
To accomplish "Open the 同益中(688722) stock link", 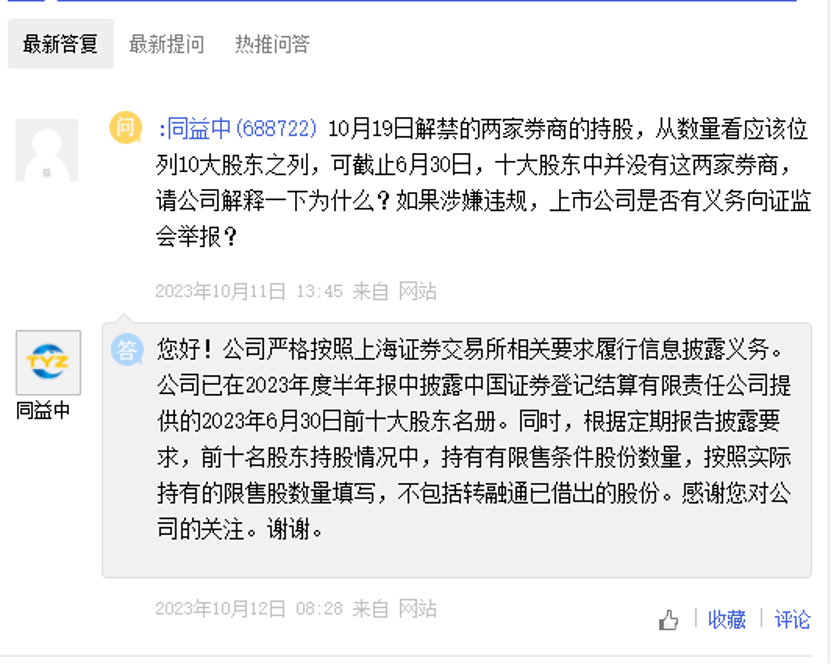I will click(x=240, y=128).
